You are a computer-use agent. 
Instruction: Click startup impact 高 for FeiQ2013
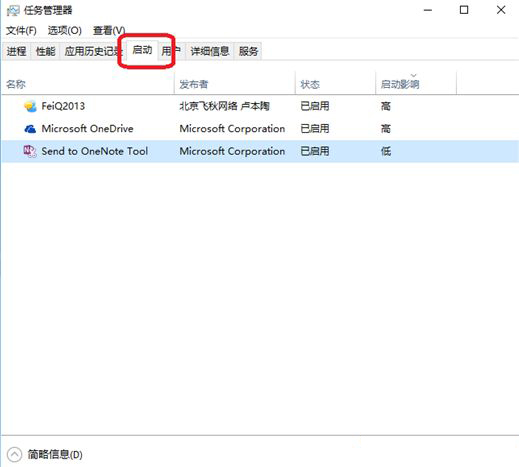[386, 106]
